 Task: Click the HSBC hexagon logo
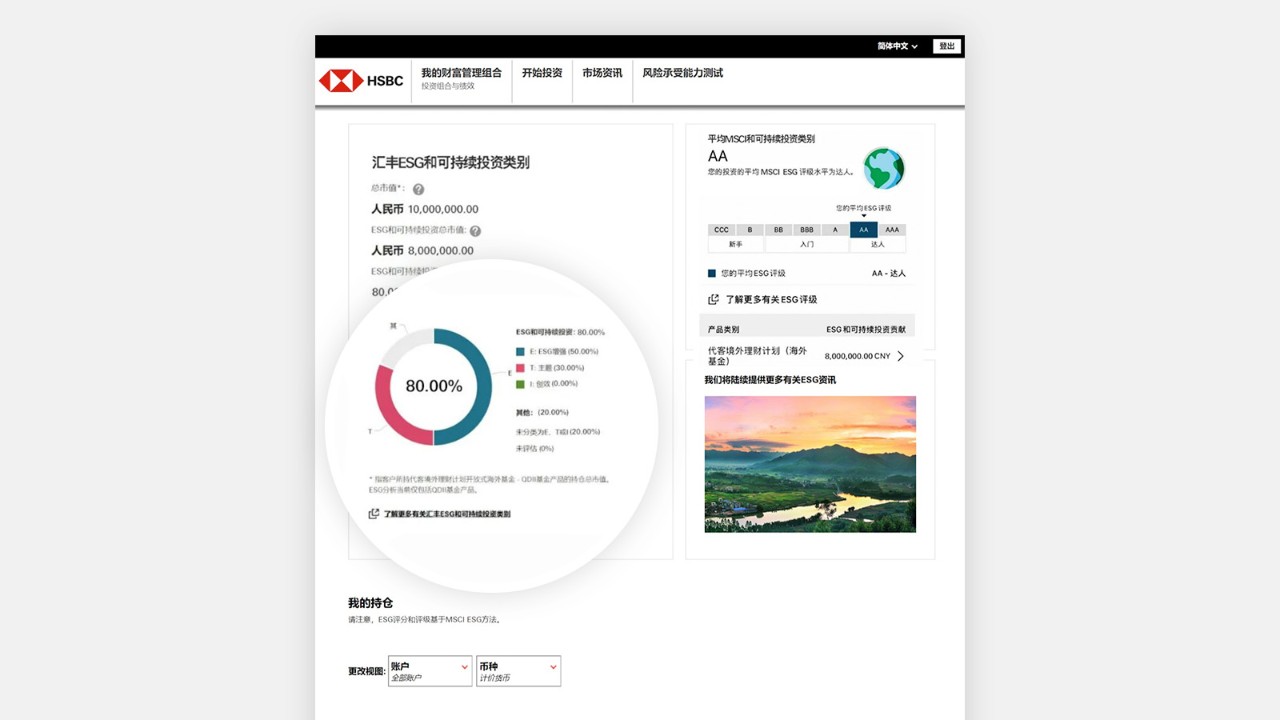[x=341, y=81]
